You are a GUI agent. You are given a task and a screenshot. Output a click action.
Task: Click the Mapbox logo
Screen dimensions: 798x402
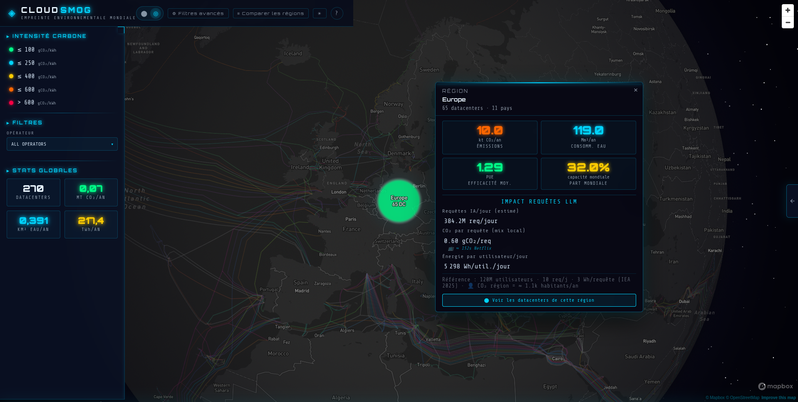[776, 386]
